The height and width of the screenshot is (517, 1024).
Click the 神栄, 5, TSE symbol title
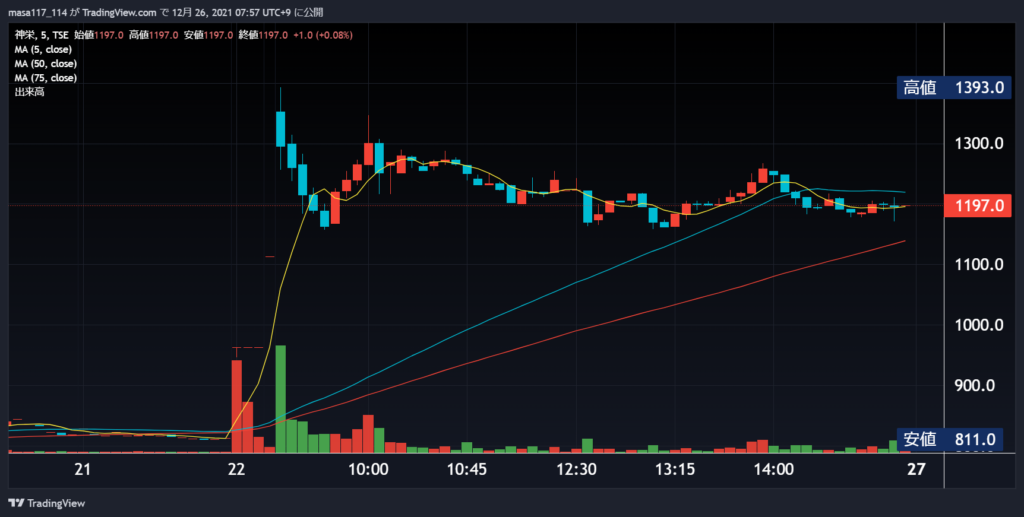pos(42,35)
